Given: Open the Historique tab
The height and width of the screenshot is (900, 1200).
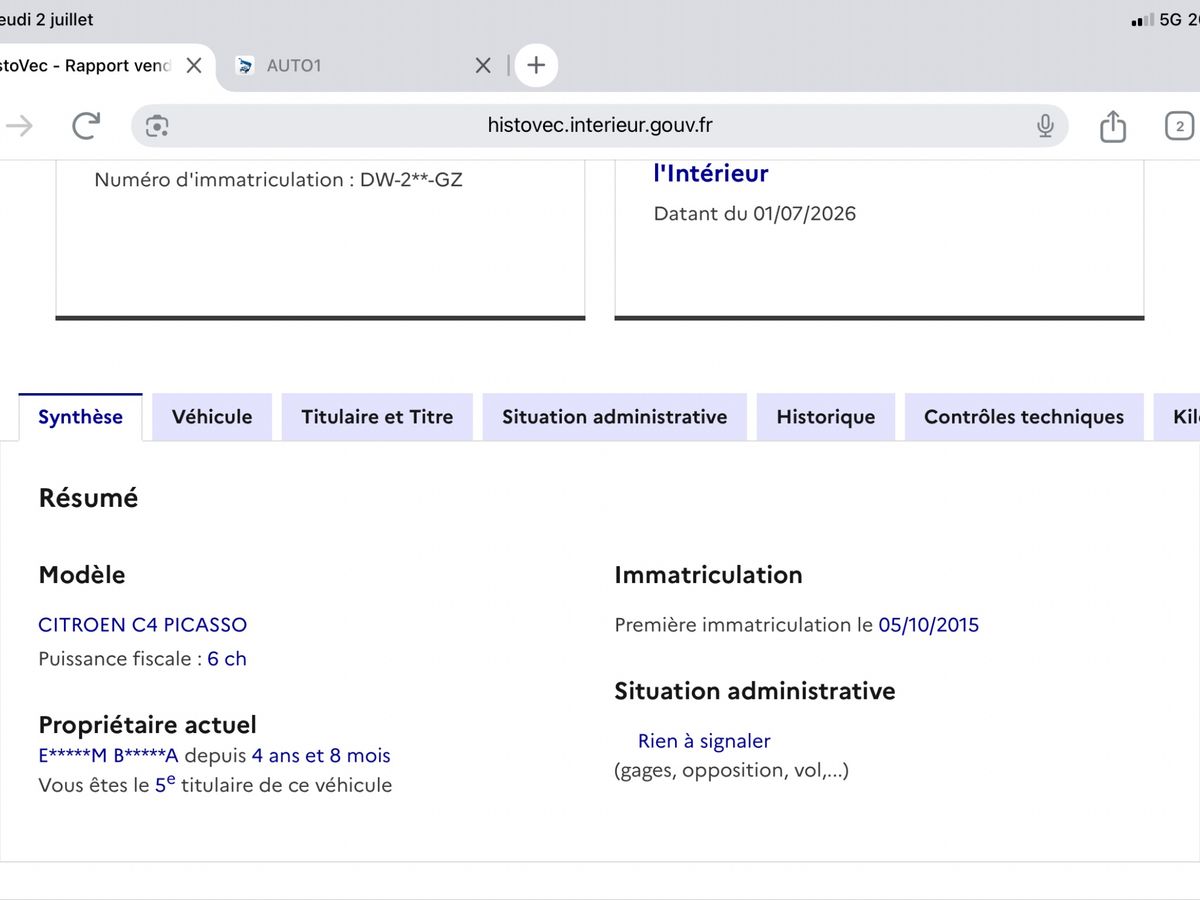Looking at the screenshot, I should [x=826, y=417].
